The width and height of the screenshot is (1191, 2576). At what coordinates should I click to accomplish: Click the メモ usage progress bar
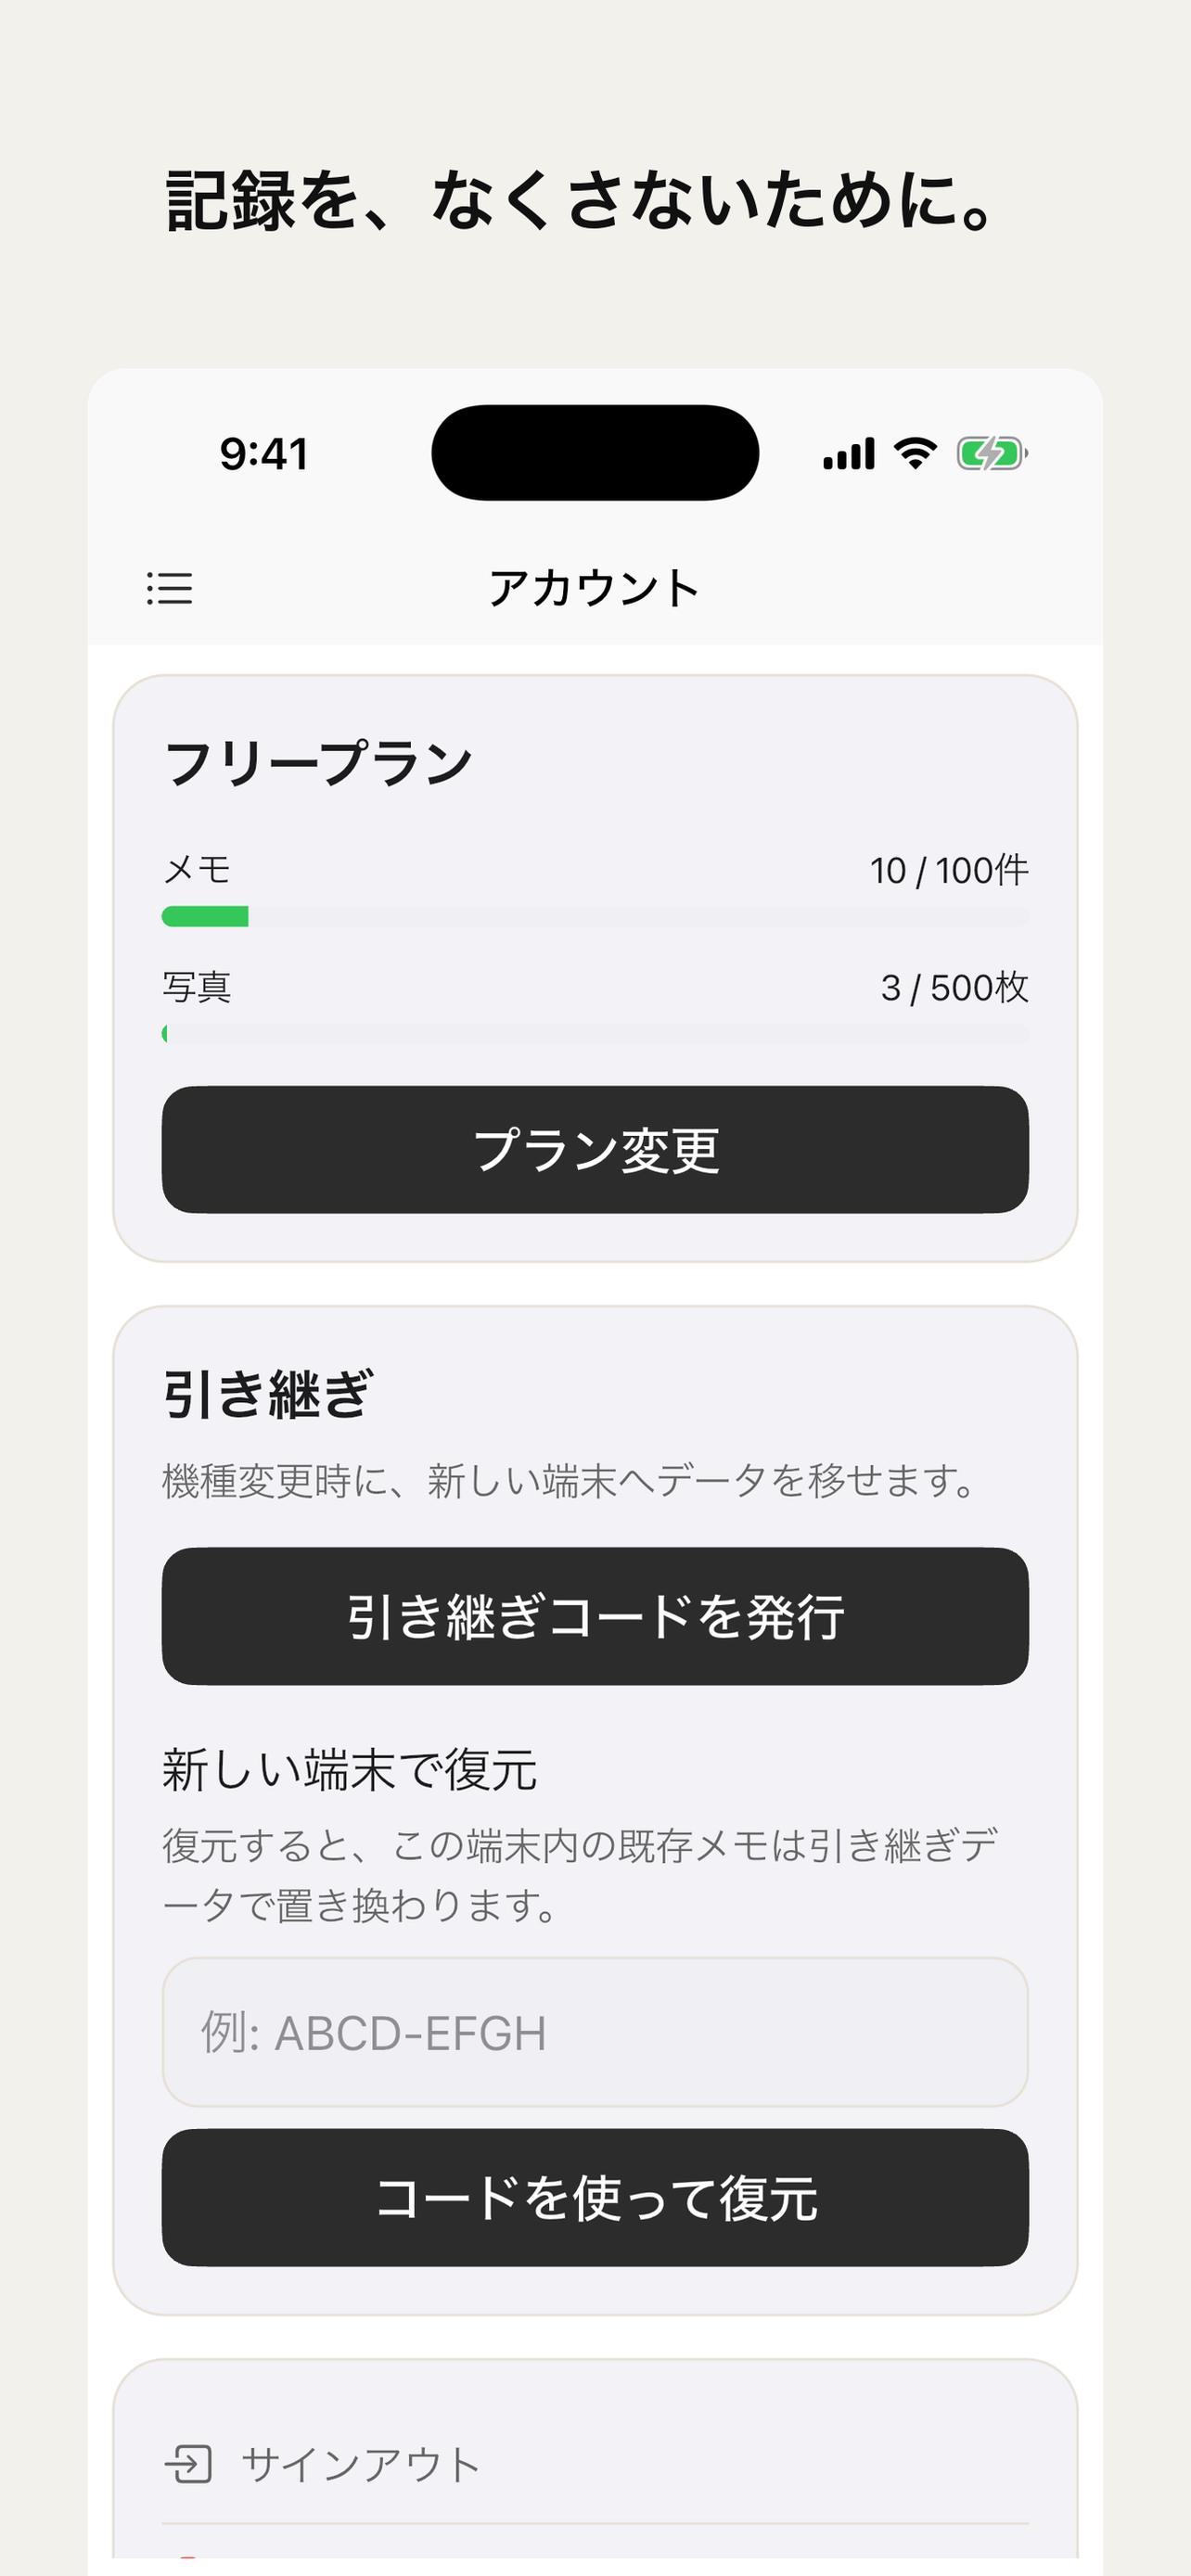tap(595, 916)
